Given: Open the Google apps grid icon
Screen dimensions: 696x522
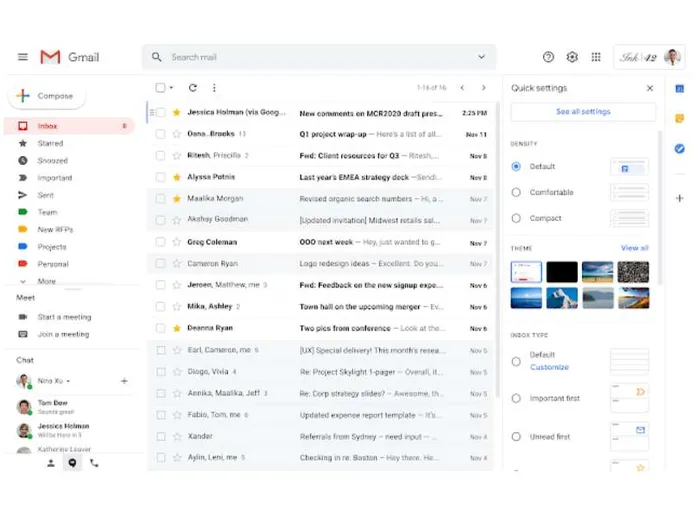Looking at the screenshot, I should coord(596,57).
